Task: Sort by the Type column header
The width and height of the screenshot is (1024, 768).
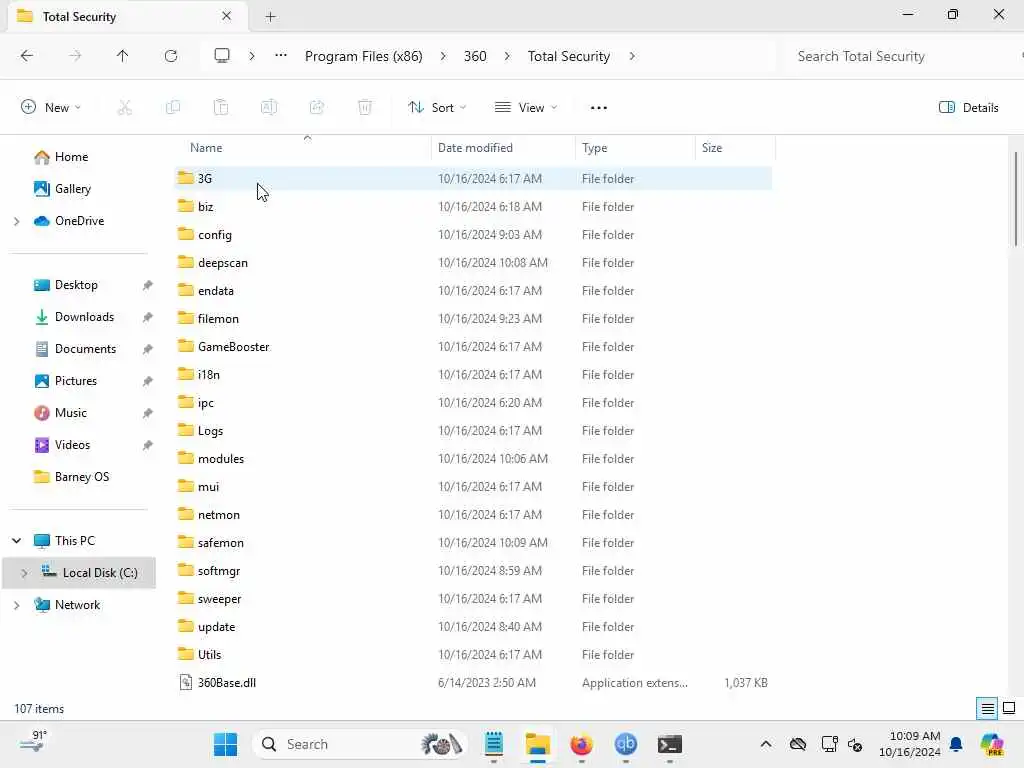Action: pyautogui.click(x=635, y=148)
